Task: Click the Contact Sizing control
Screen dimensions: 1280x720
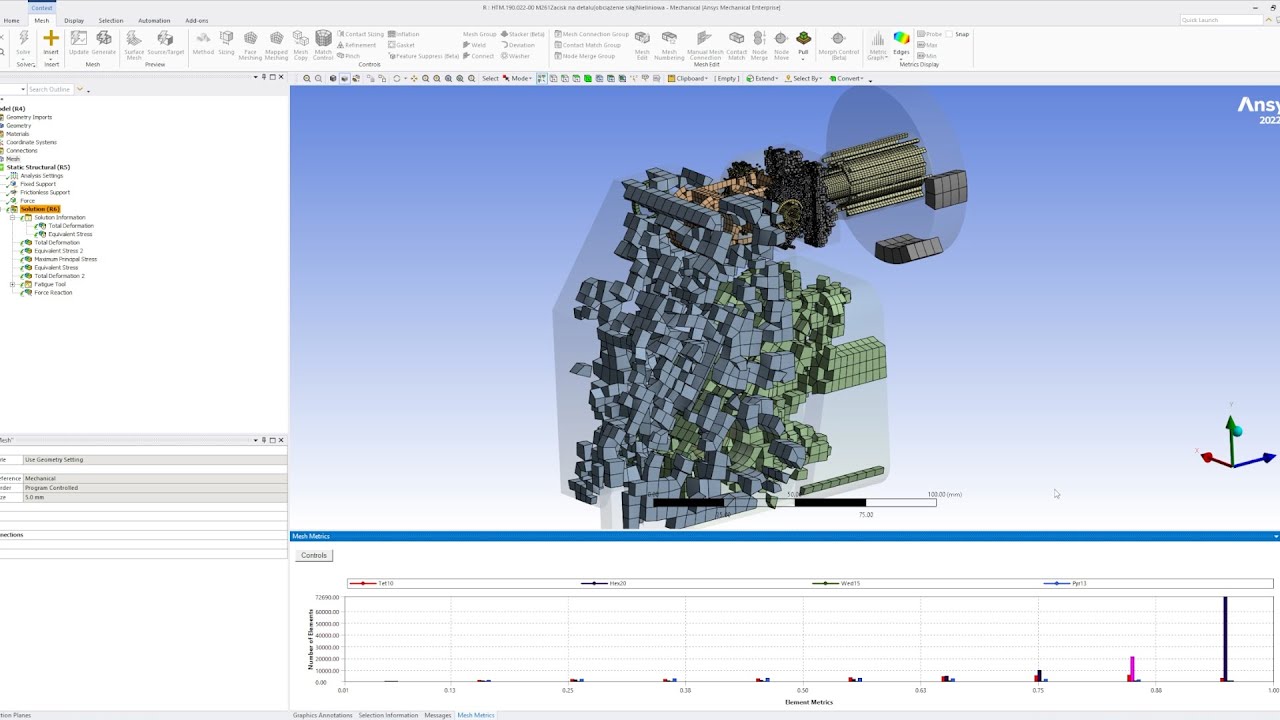Action: click(361, 34)
